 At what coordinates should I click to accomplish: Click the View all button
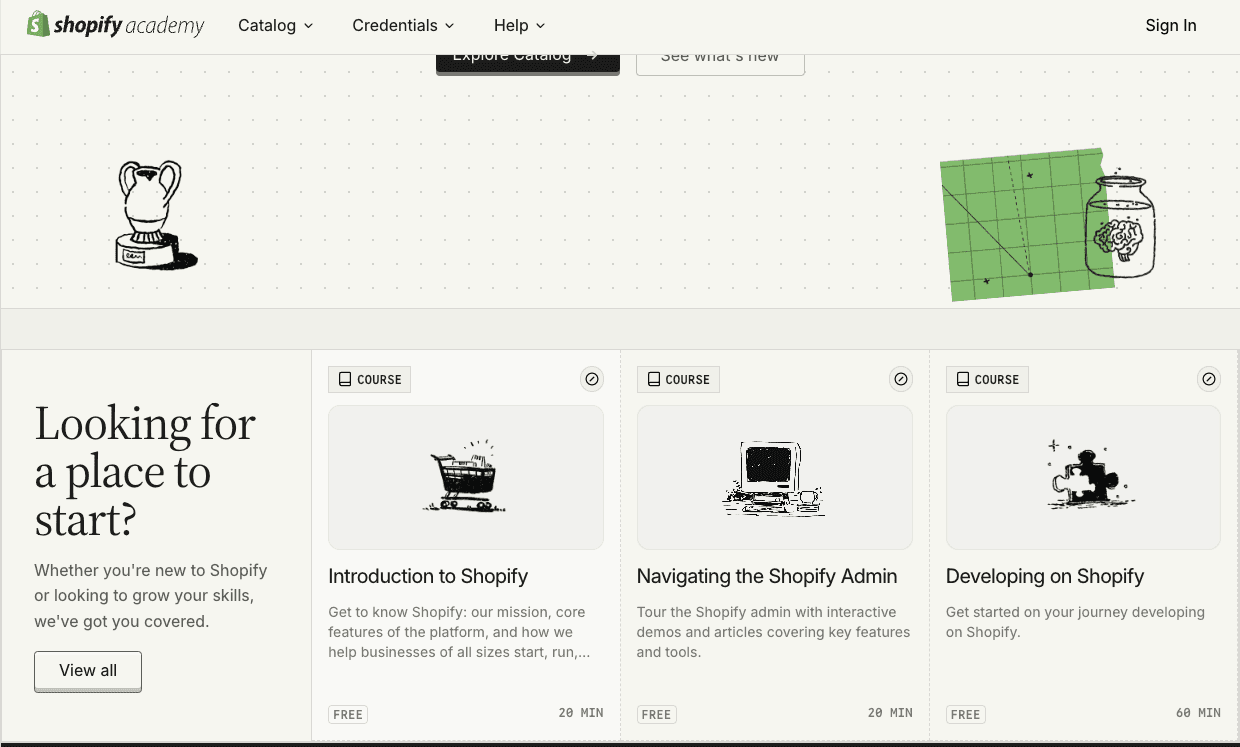[88, 671]
